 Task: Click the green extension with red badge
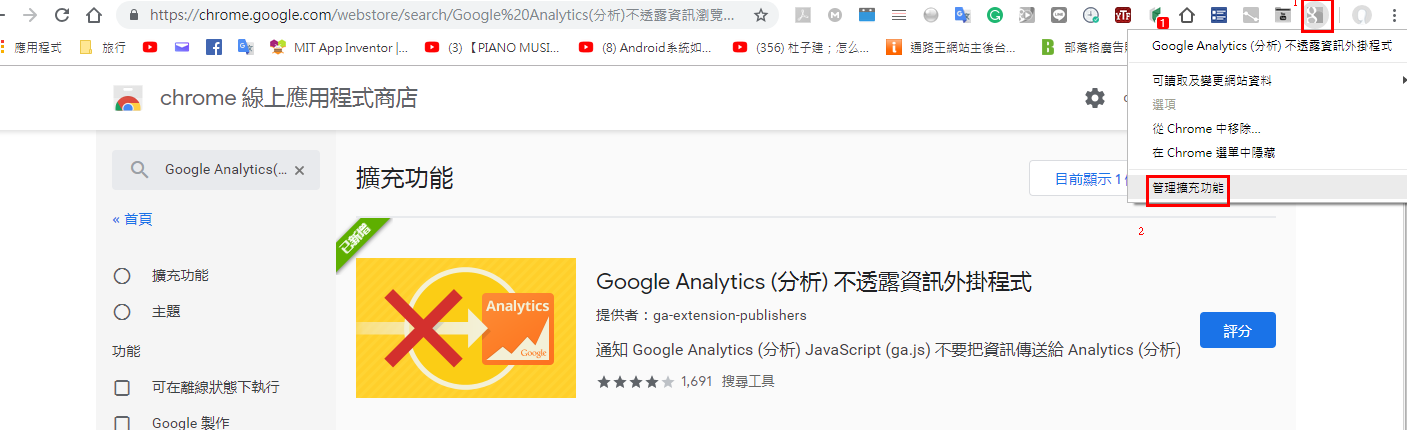(x=1157, y=16)
